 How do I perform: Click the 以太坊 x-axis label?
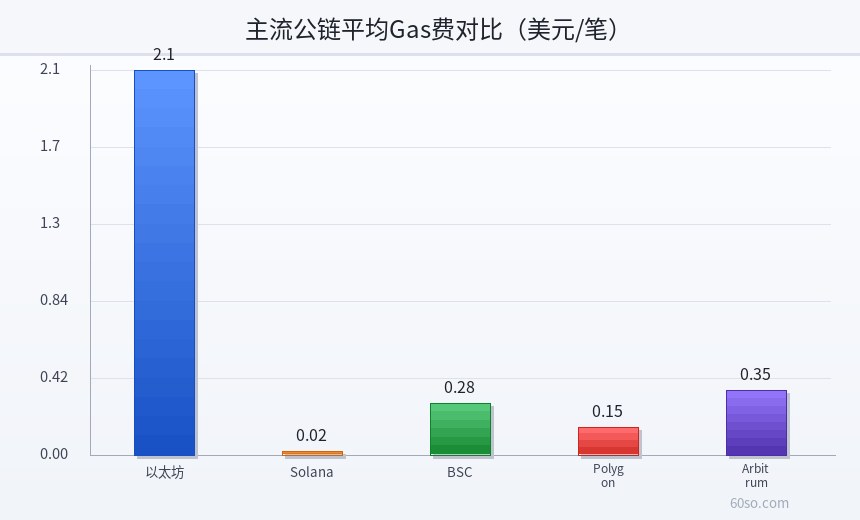pyautogui.click(x=165, y=472)
